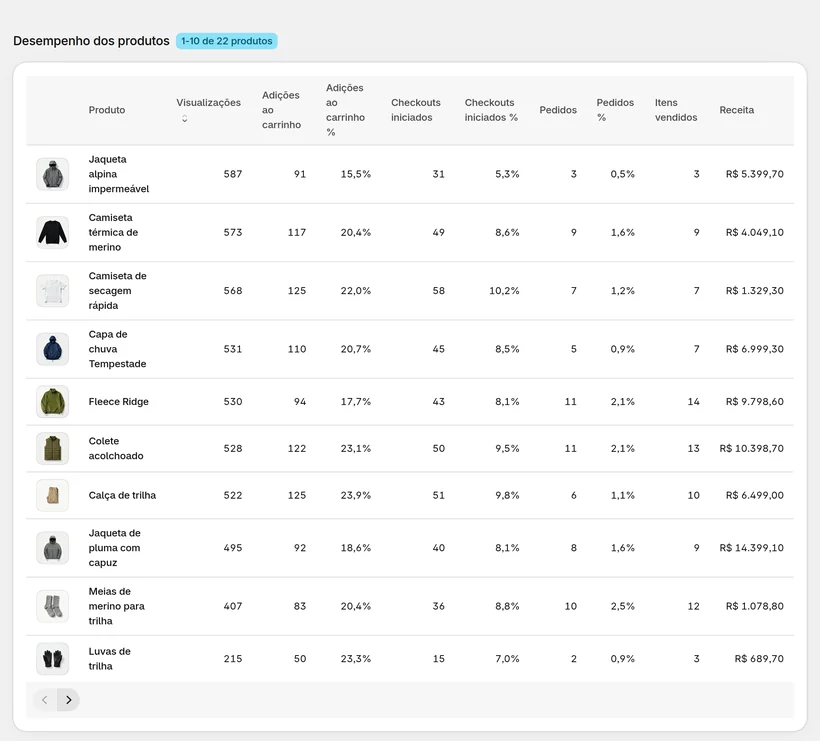Click the Checkouts iniciados % header
The width and height of the screenshot is (820, 741).
click(x=491, y=110)
